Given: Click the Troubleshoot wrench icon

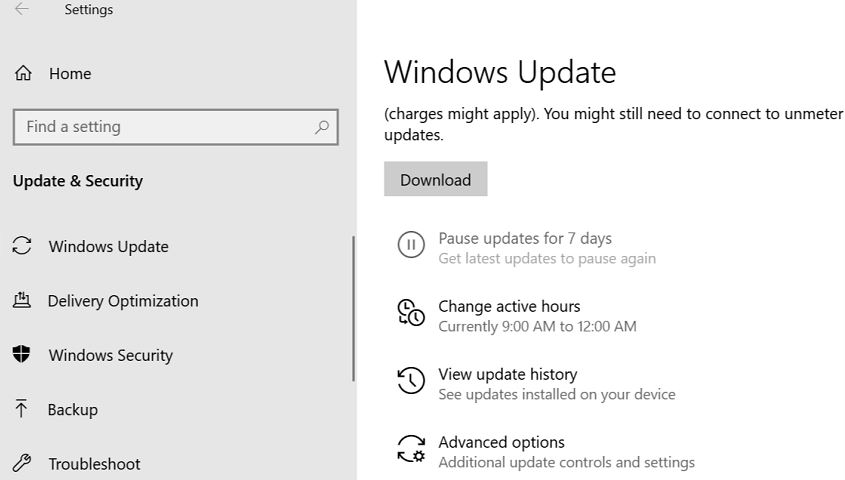Looking at the screenshot, I should tap(21, 463).
